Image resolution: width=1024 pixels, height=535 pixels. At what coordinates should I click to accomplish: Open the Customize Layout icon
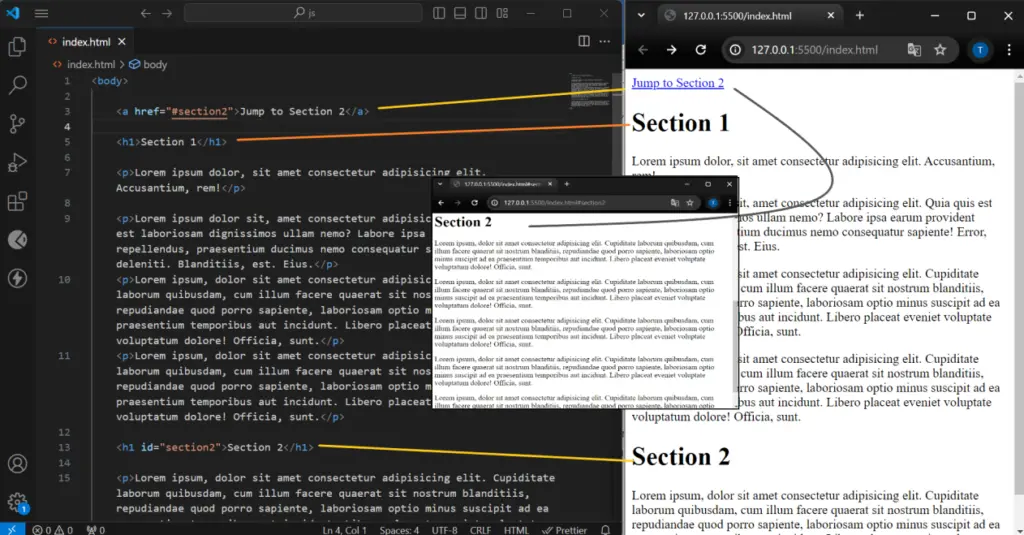click(502, 13)
